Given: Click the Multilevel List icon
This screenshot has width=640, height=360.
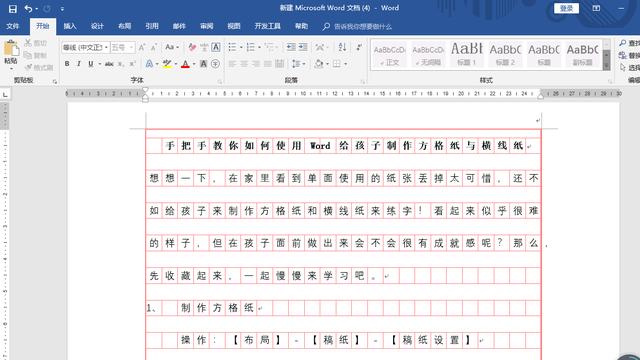Looking at the screenshot, I should pyautogui.click(x=269, y=47).
